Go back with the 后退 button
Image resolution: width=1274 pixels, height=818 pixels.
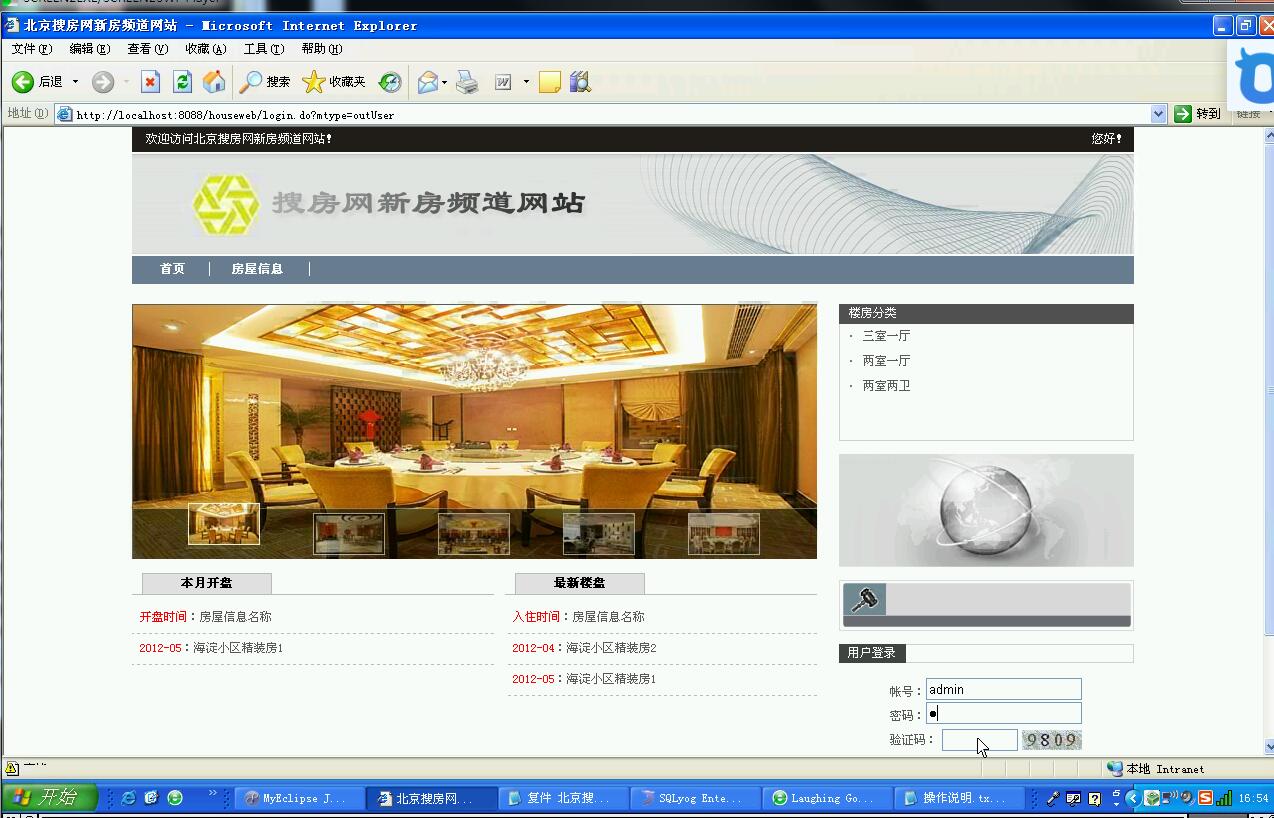[x=37, y=82]
